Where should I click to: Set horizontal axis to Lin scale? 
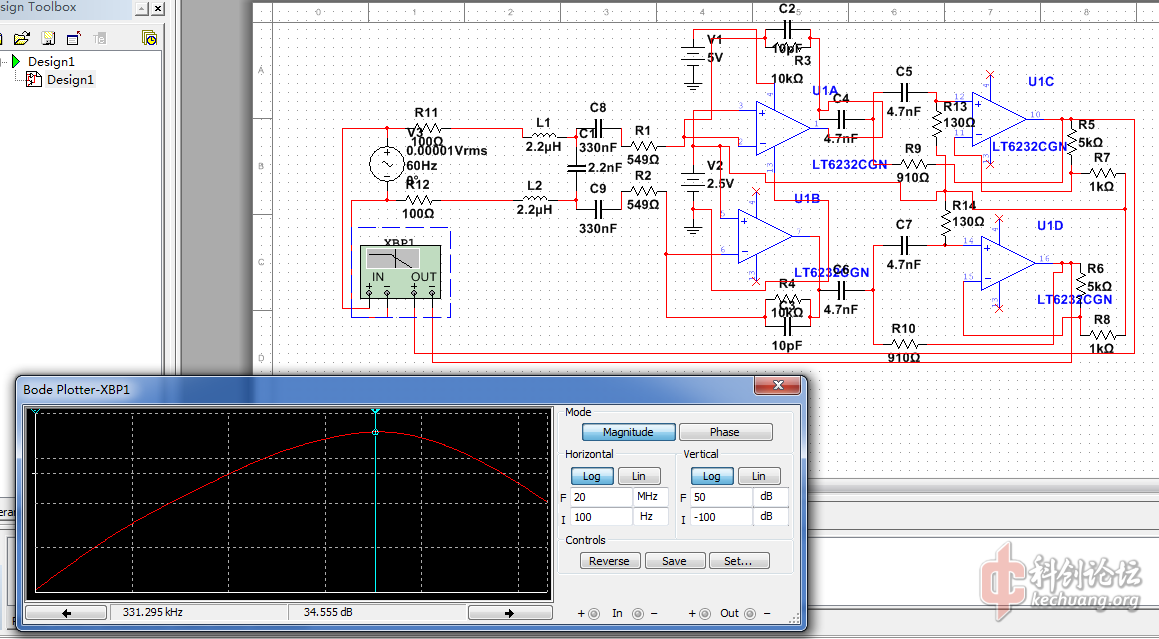(639, 476)
